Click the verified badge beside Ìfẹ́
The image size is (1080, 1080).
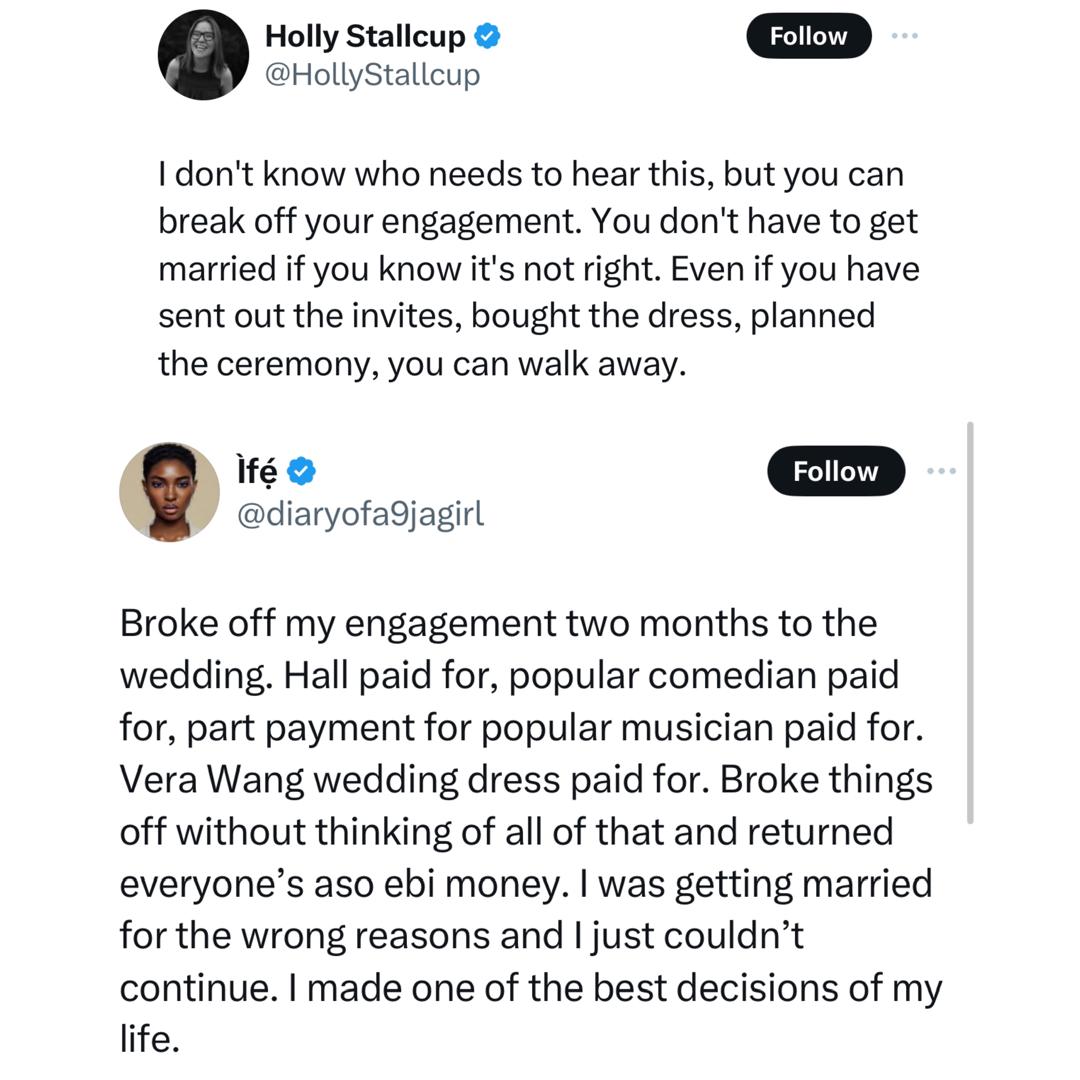point(302,470)
